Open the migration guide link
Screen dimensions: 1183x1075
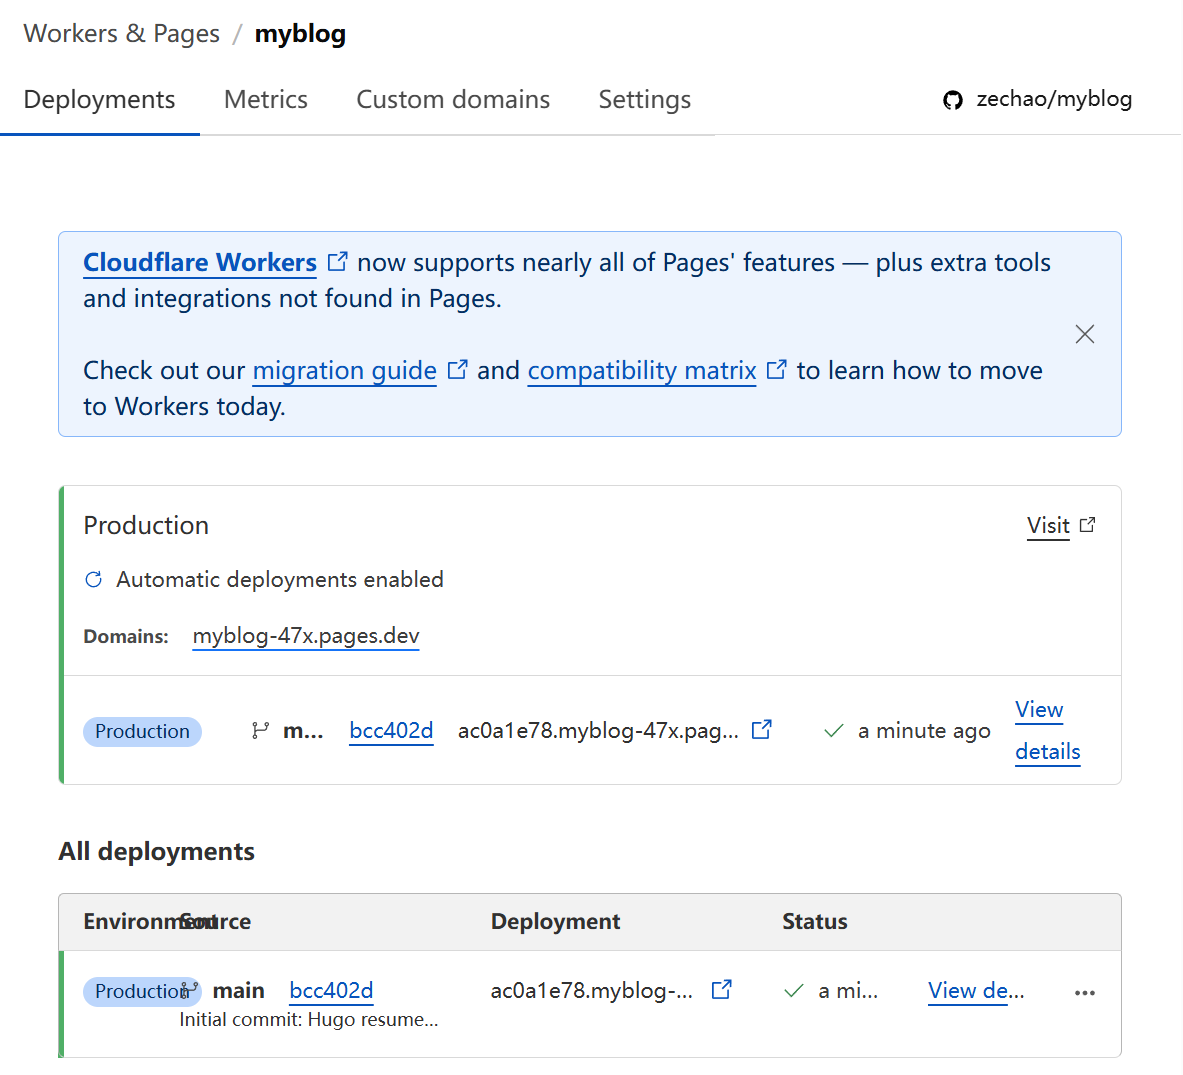345,370
